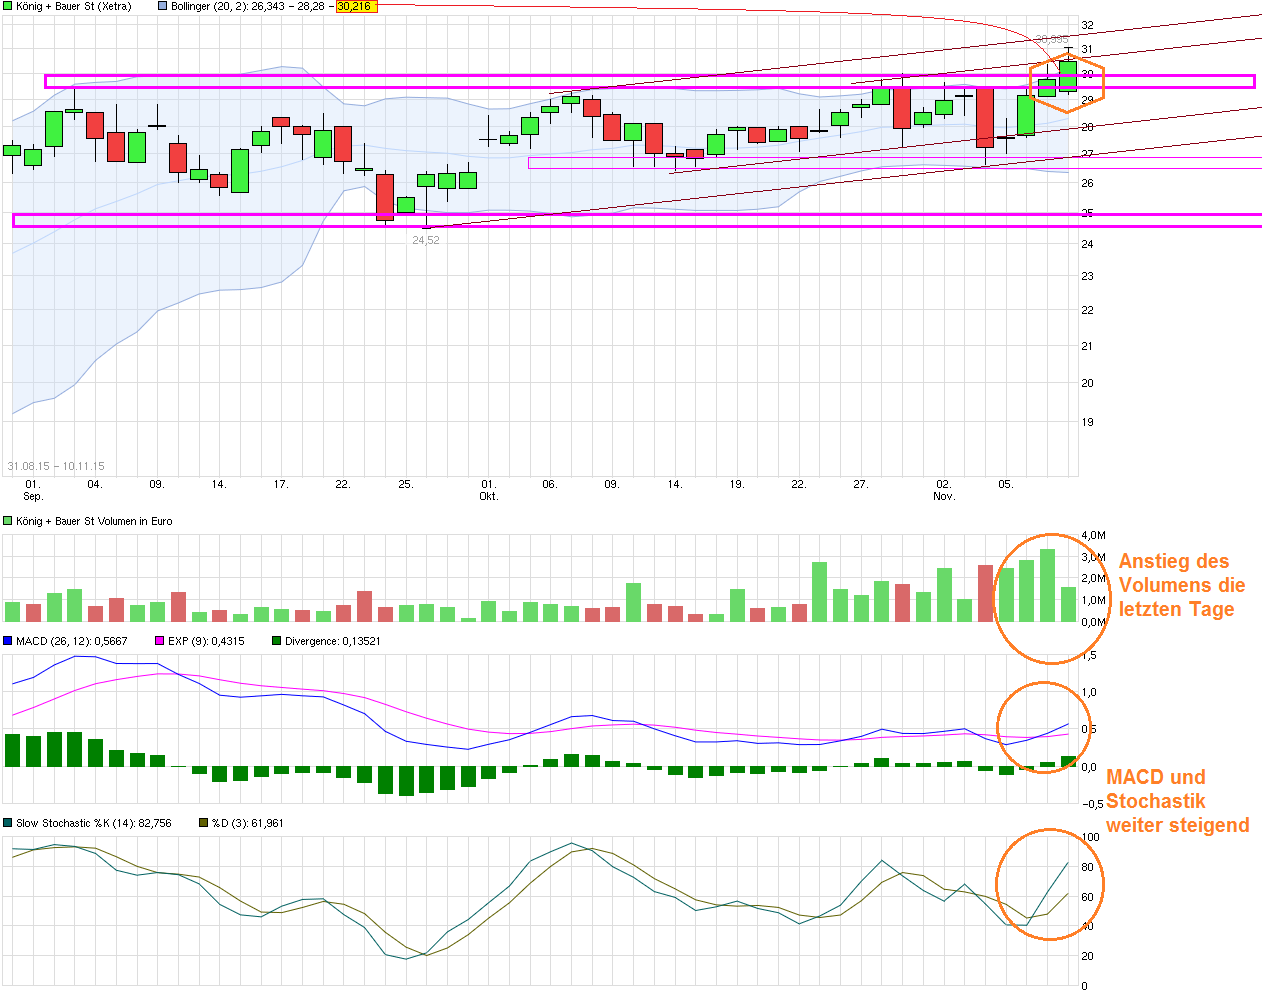
Task: Click the "Okt." label on the time axis
Action: 489,494
